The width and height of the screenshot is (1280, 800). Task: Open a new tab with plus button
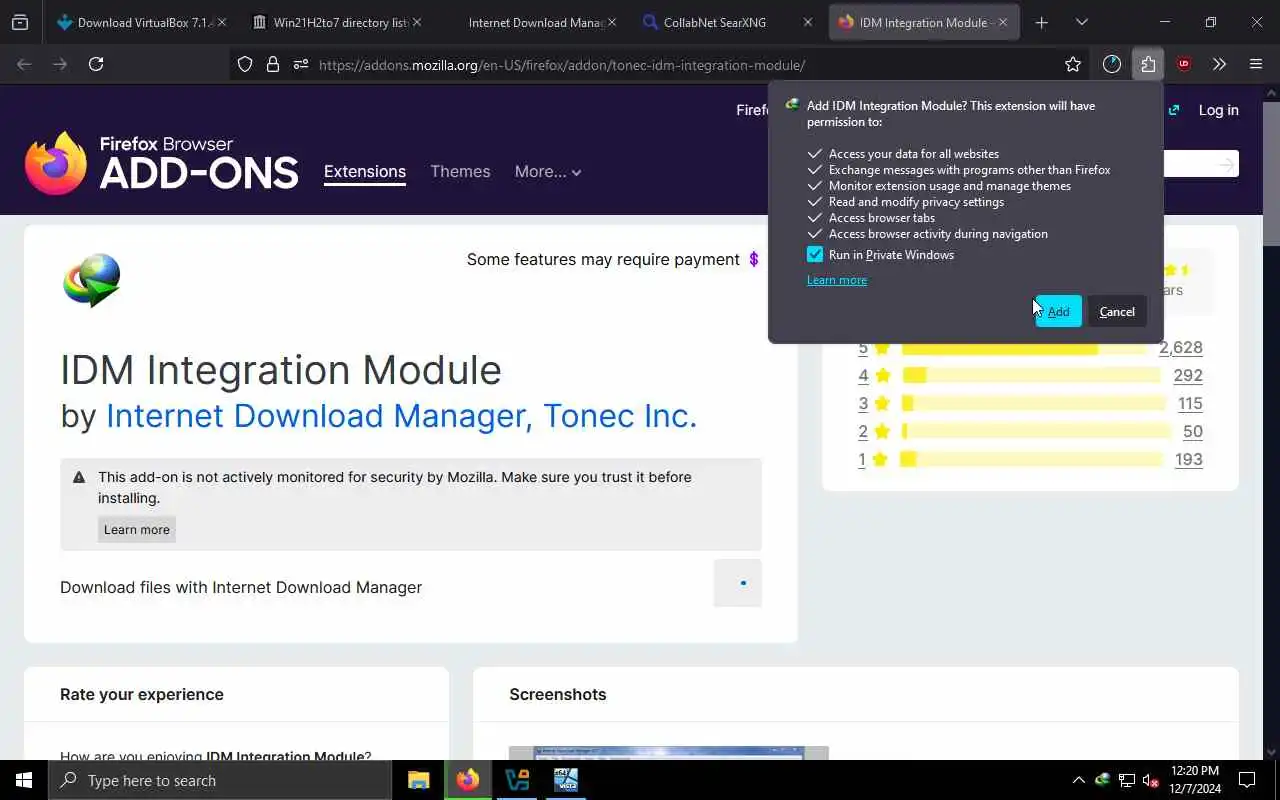coord(1042,22)
